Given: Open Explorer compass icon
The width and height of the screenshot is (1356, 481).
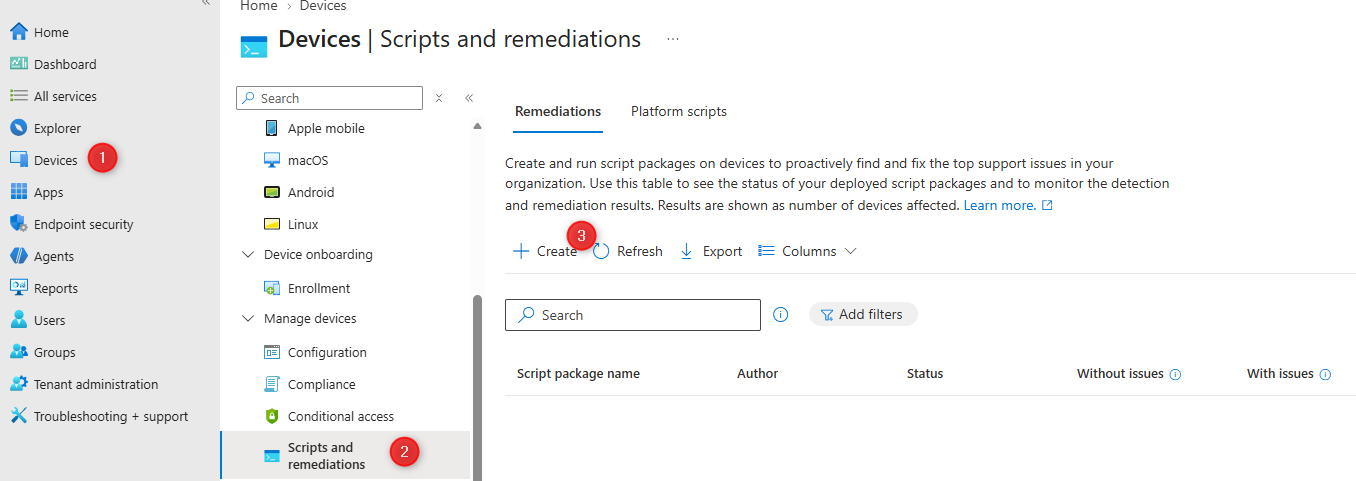Looking at the screenshot, I should (x=18, y=128).
